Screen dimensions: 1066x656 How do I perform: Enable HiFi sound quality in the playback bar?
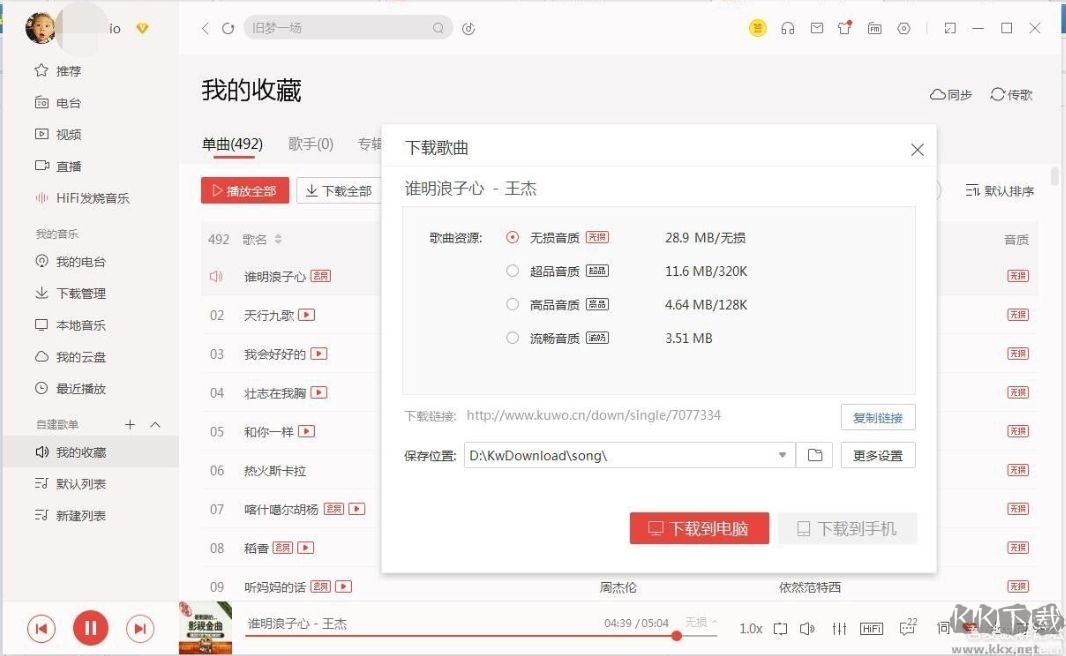click(871, 628)
